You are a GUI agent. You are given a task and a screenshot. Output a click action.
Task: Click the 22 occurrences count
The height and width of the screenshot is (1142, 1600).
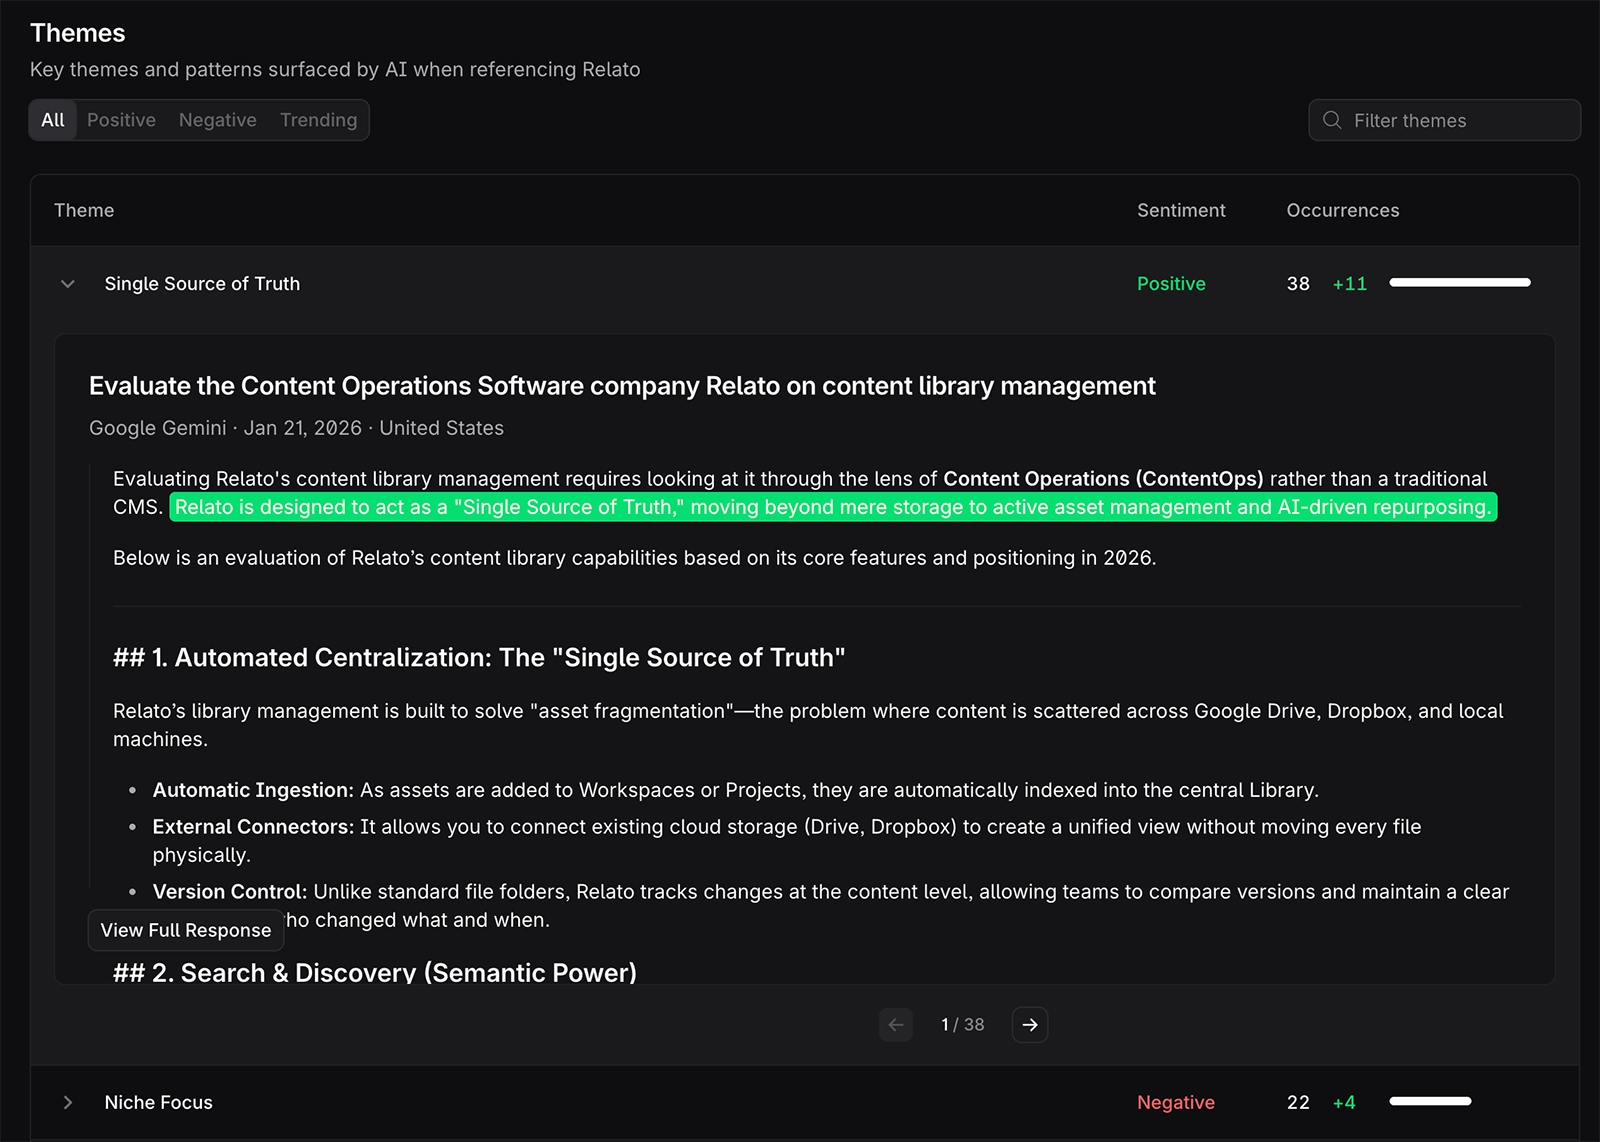click(x=1298, y=1102)
